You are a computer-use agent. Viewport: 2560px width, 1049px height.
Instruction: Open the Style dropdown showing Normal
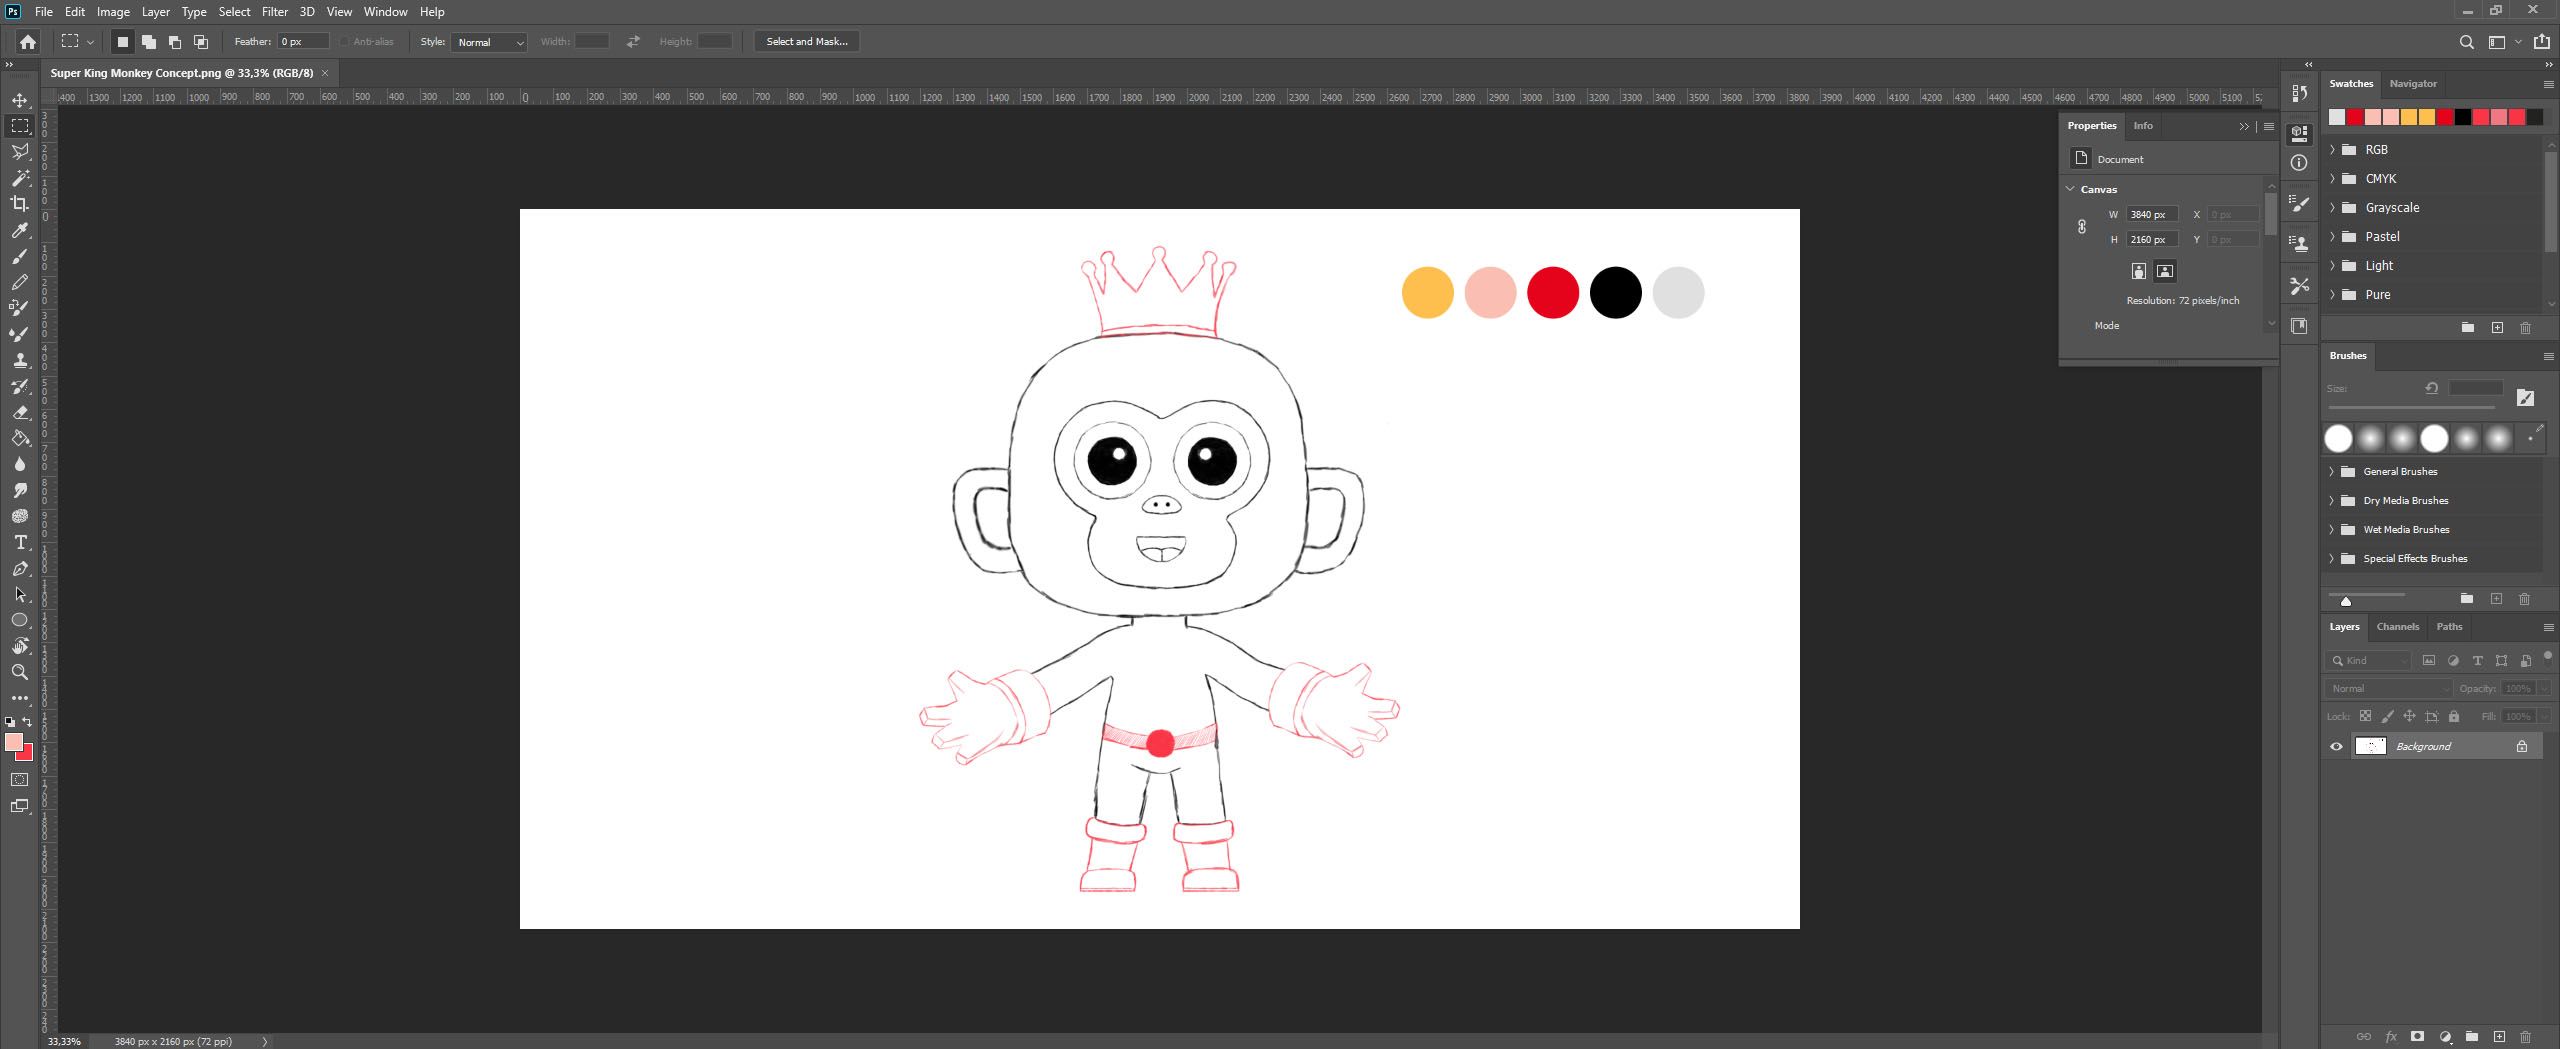pyautogui.click(x=489, y=42)
